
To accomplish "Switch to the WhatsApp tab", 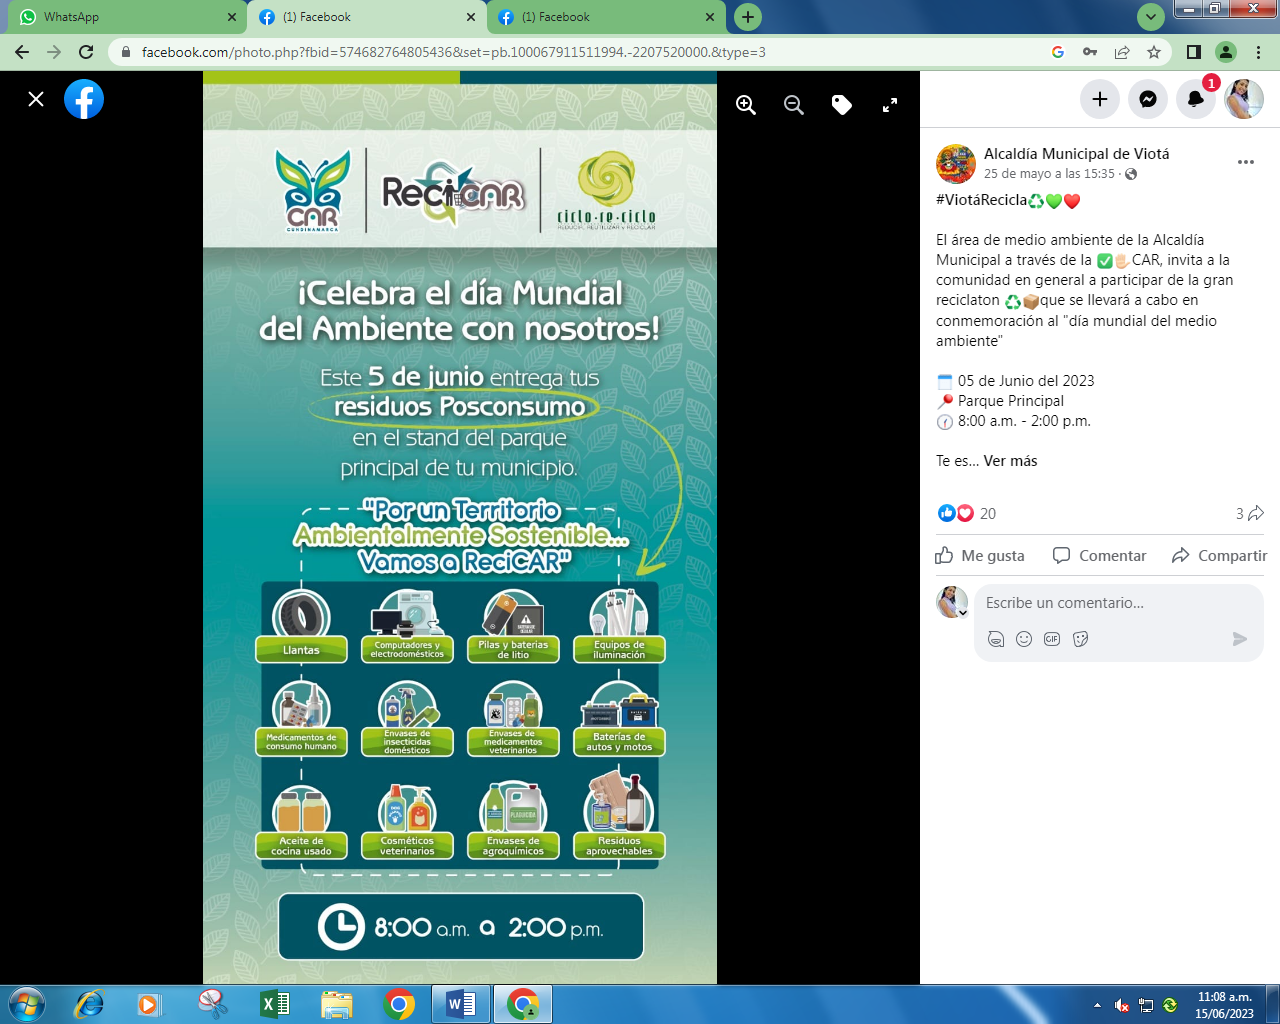I will [127, 17].
